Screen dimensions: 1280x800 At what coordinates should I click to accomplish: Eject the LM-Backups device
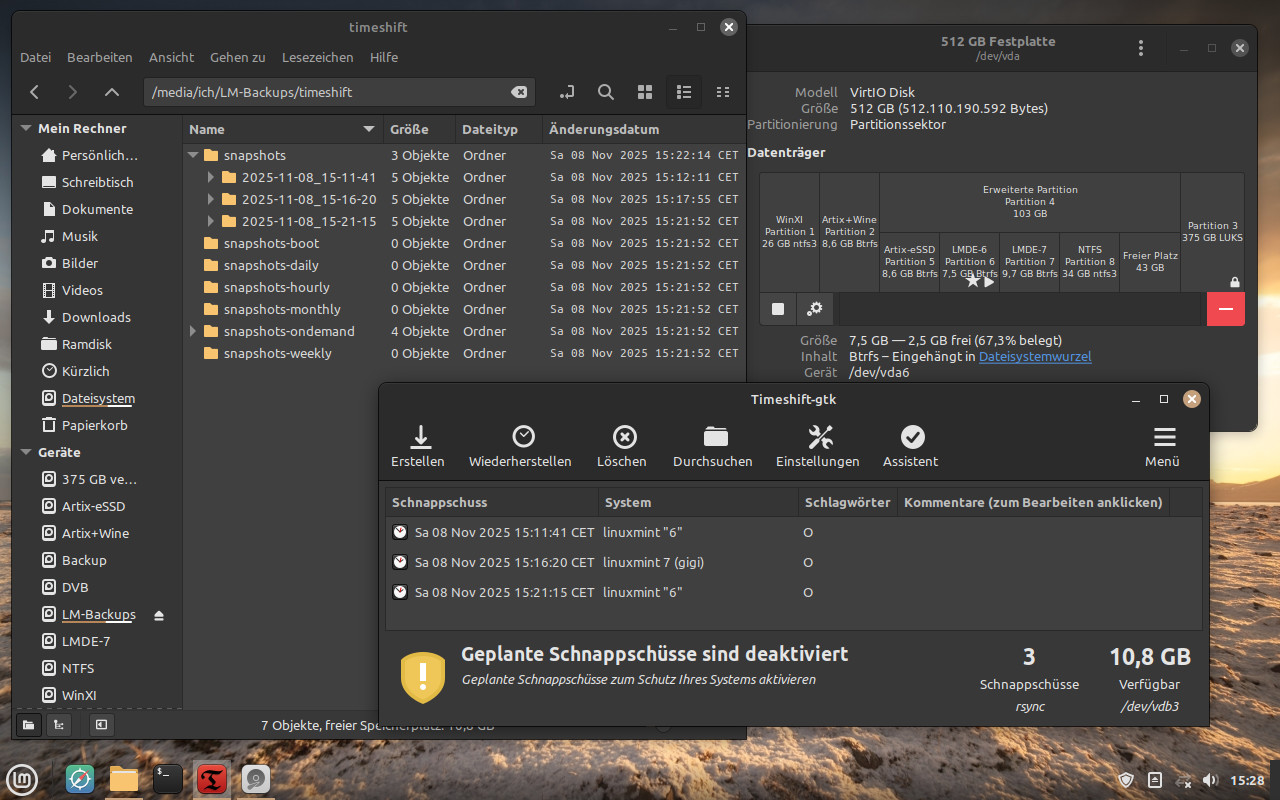click(x=159, y=615)
